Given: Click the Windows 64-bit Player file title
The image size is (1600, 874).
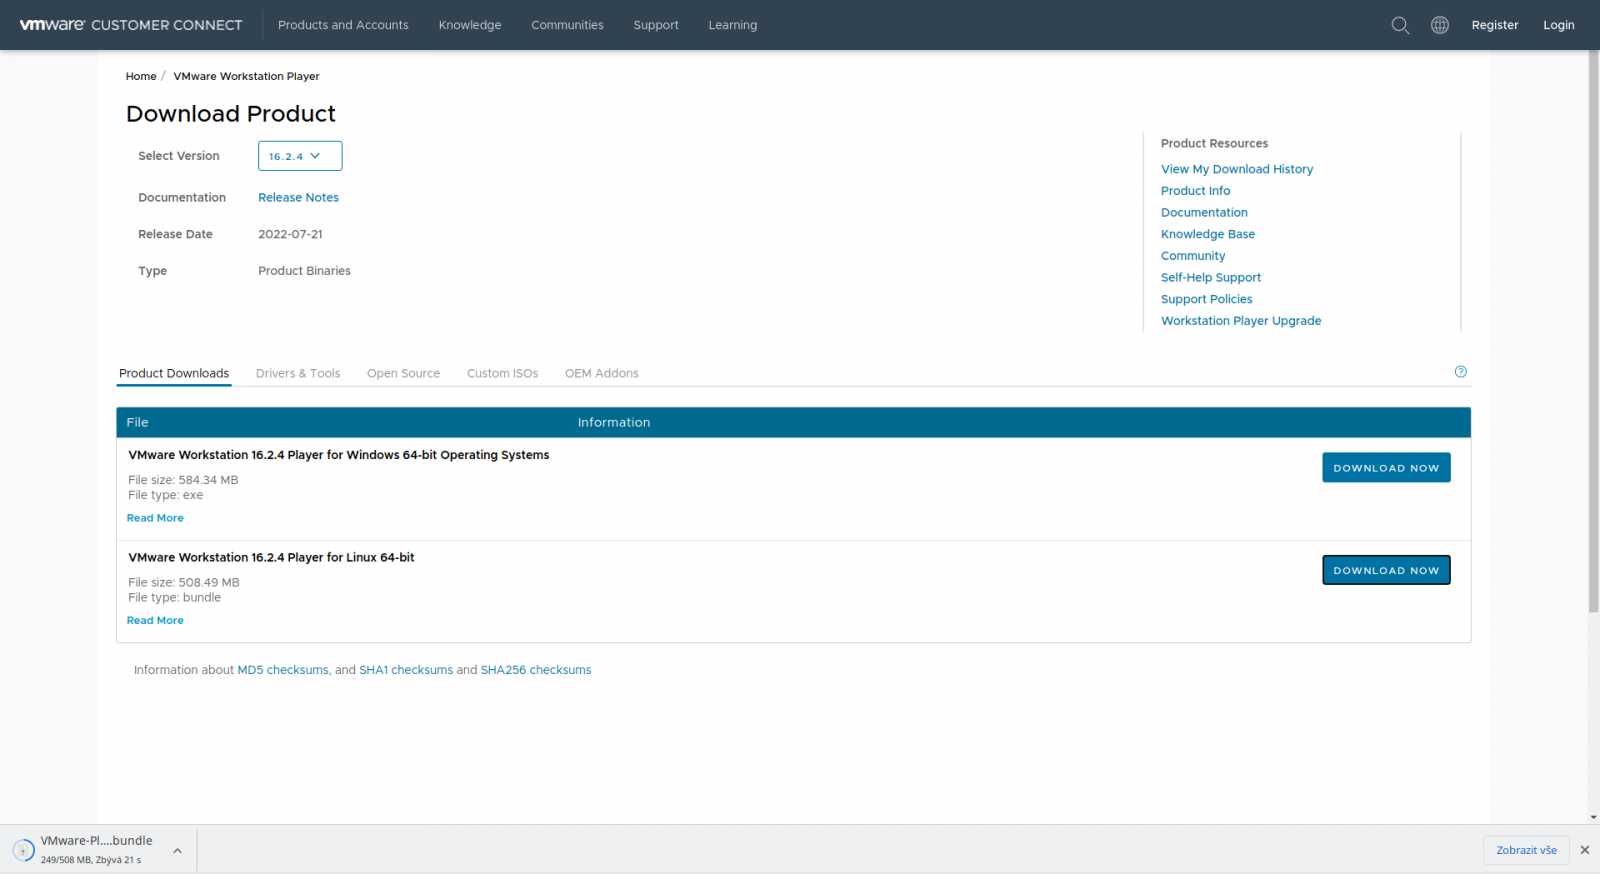Looking at the screenshot, I should [339, 455].
